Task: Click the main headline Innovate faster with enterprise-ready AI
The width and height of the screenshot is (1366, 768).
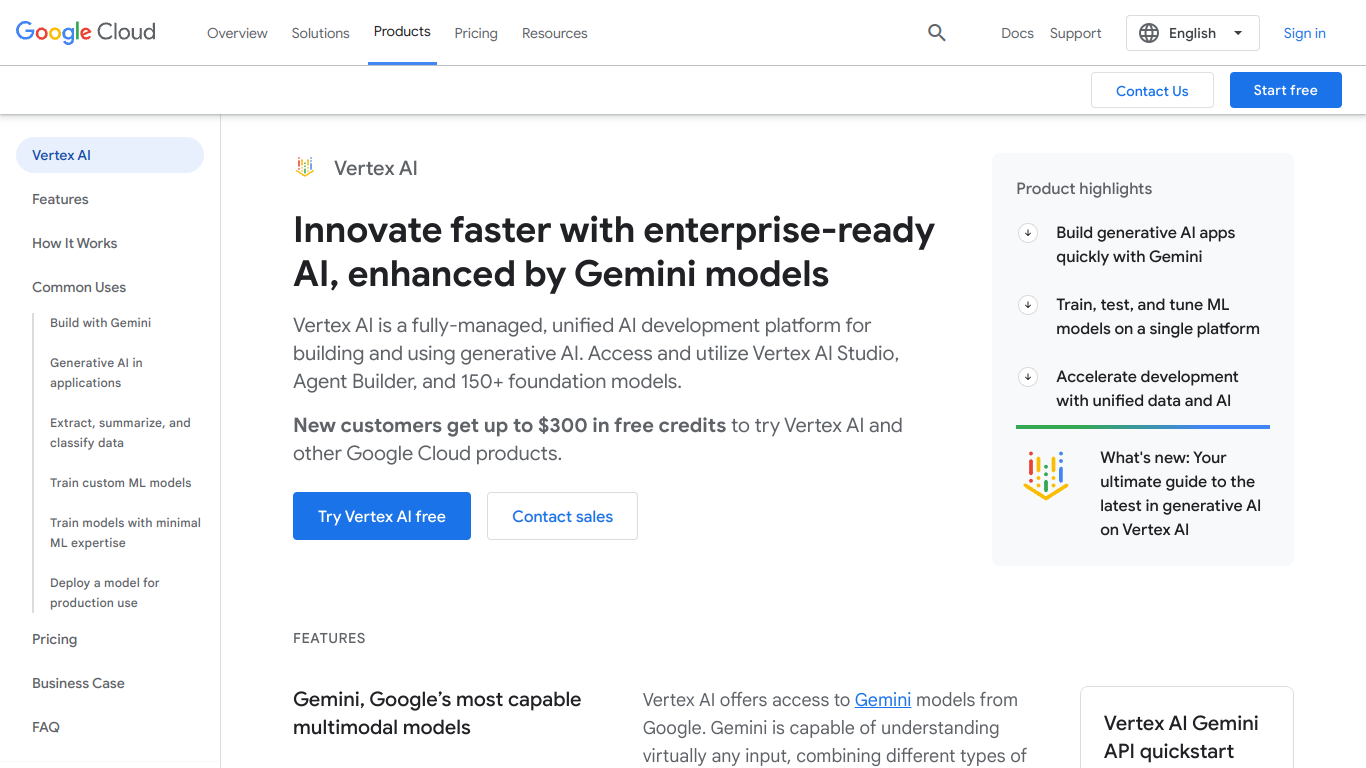Action: pyautogui.click(x=614, y=252)
